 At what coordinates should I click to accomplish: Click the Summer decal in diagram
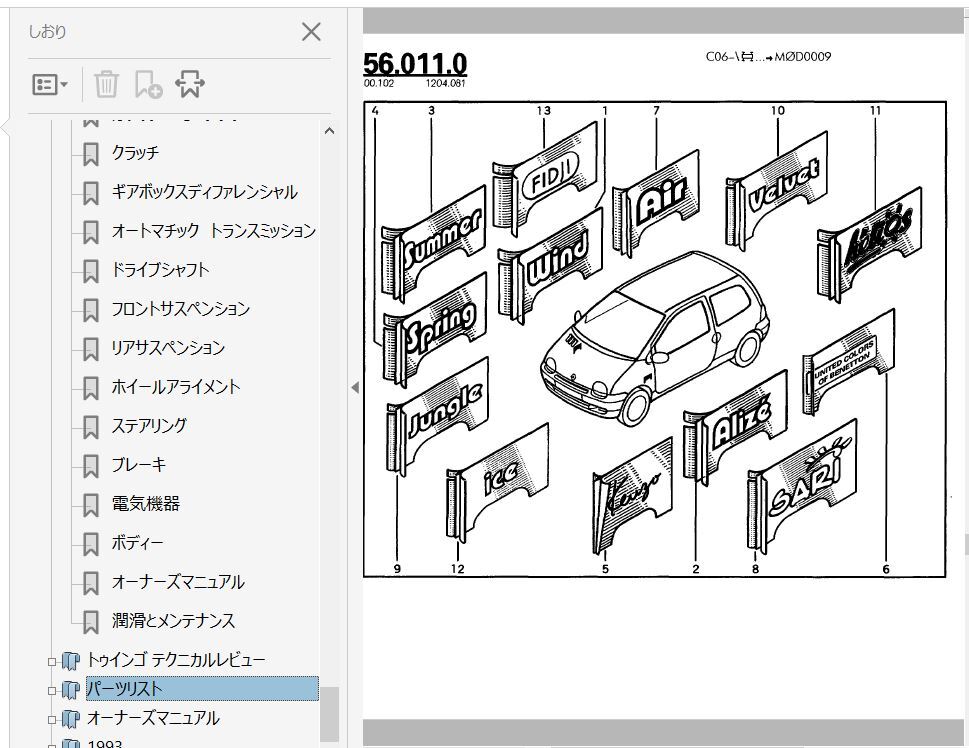tap(434, 242)
